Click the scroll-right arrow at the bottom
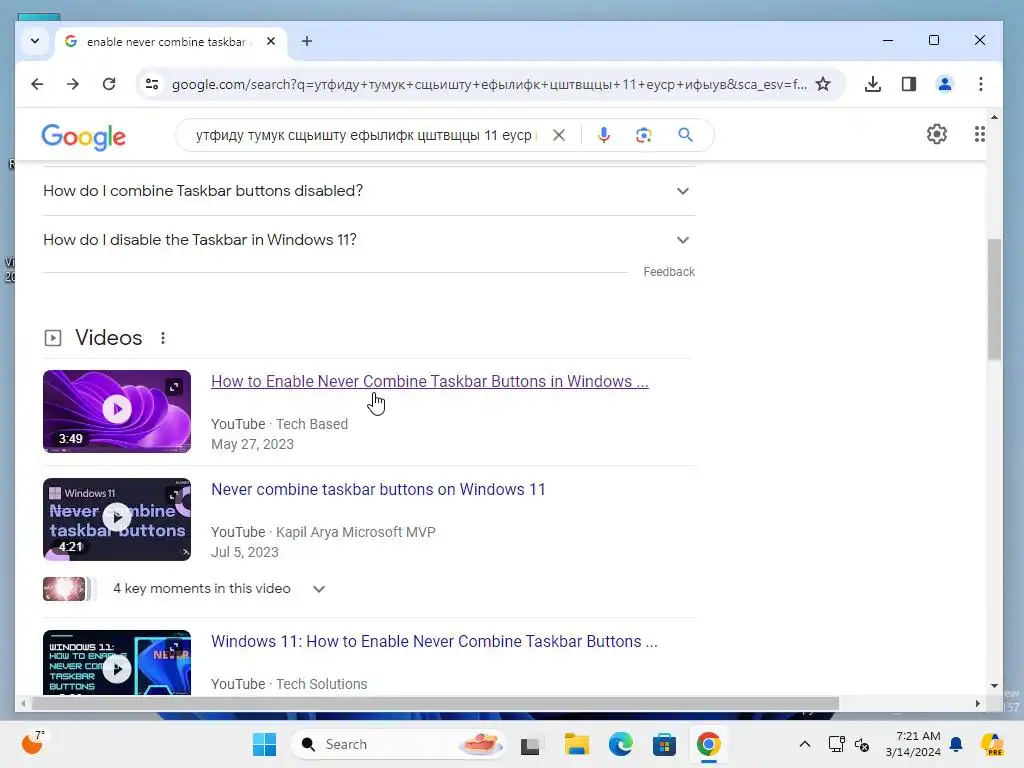Viewport: 1024px width, 768px height. 977,703
